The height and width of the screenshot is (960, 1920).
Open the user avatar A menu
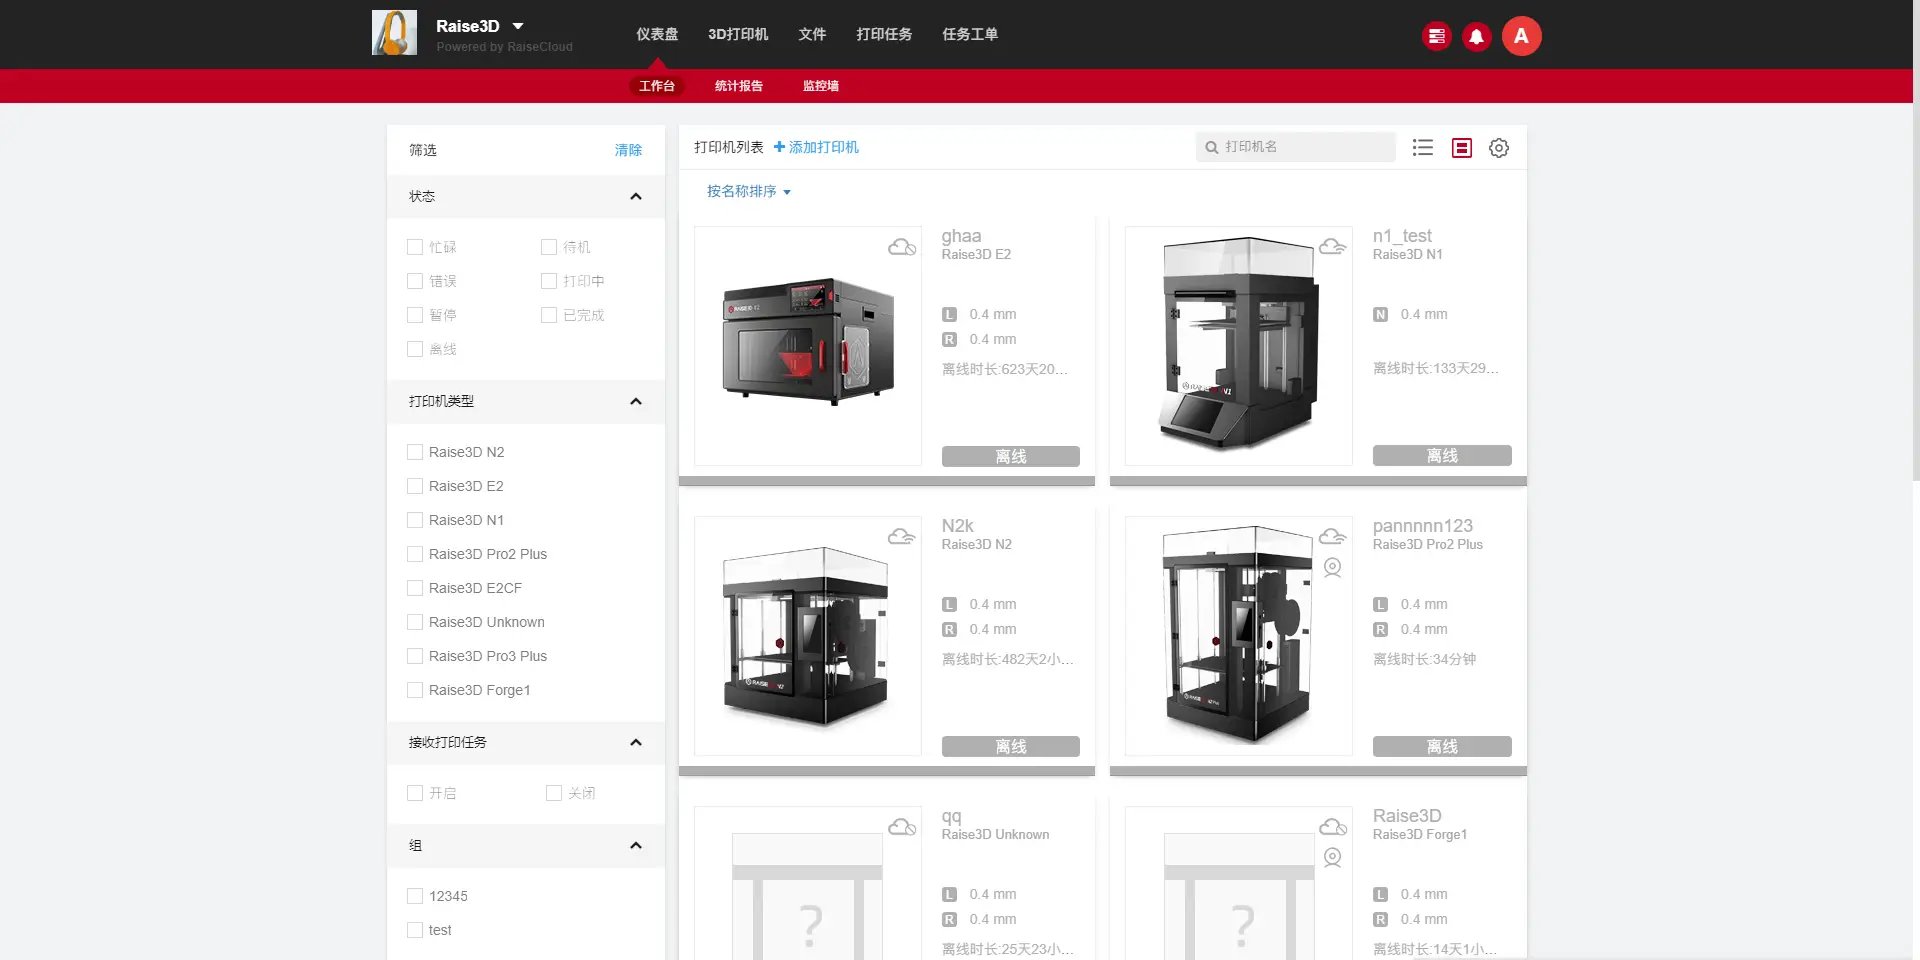tap(1520, 37)
